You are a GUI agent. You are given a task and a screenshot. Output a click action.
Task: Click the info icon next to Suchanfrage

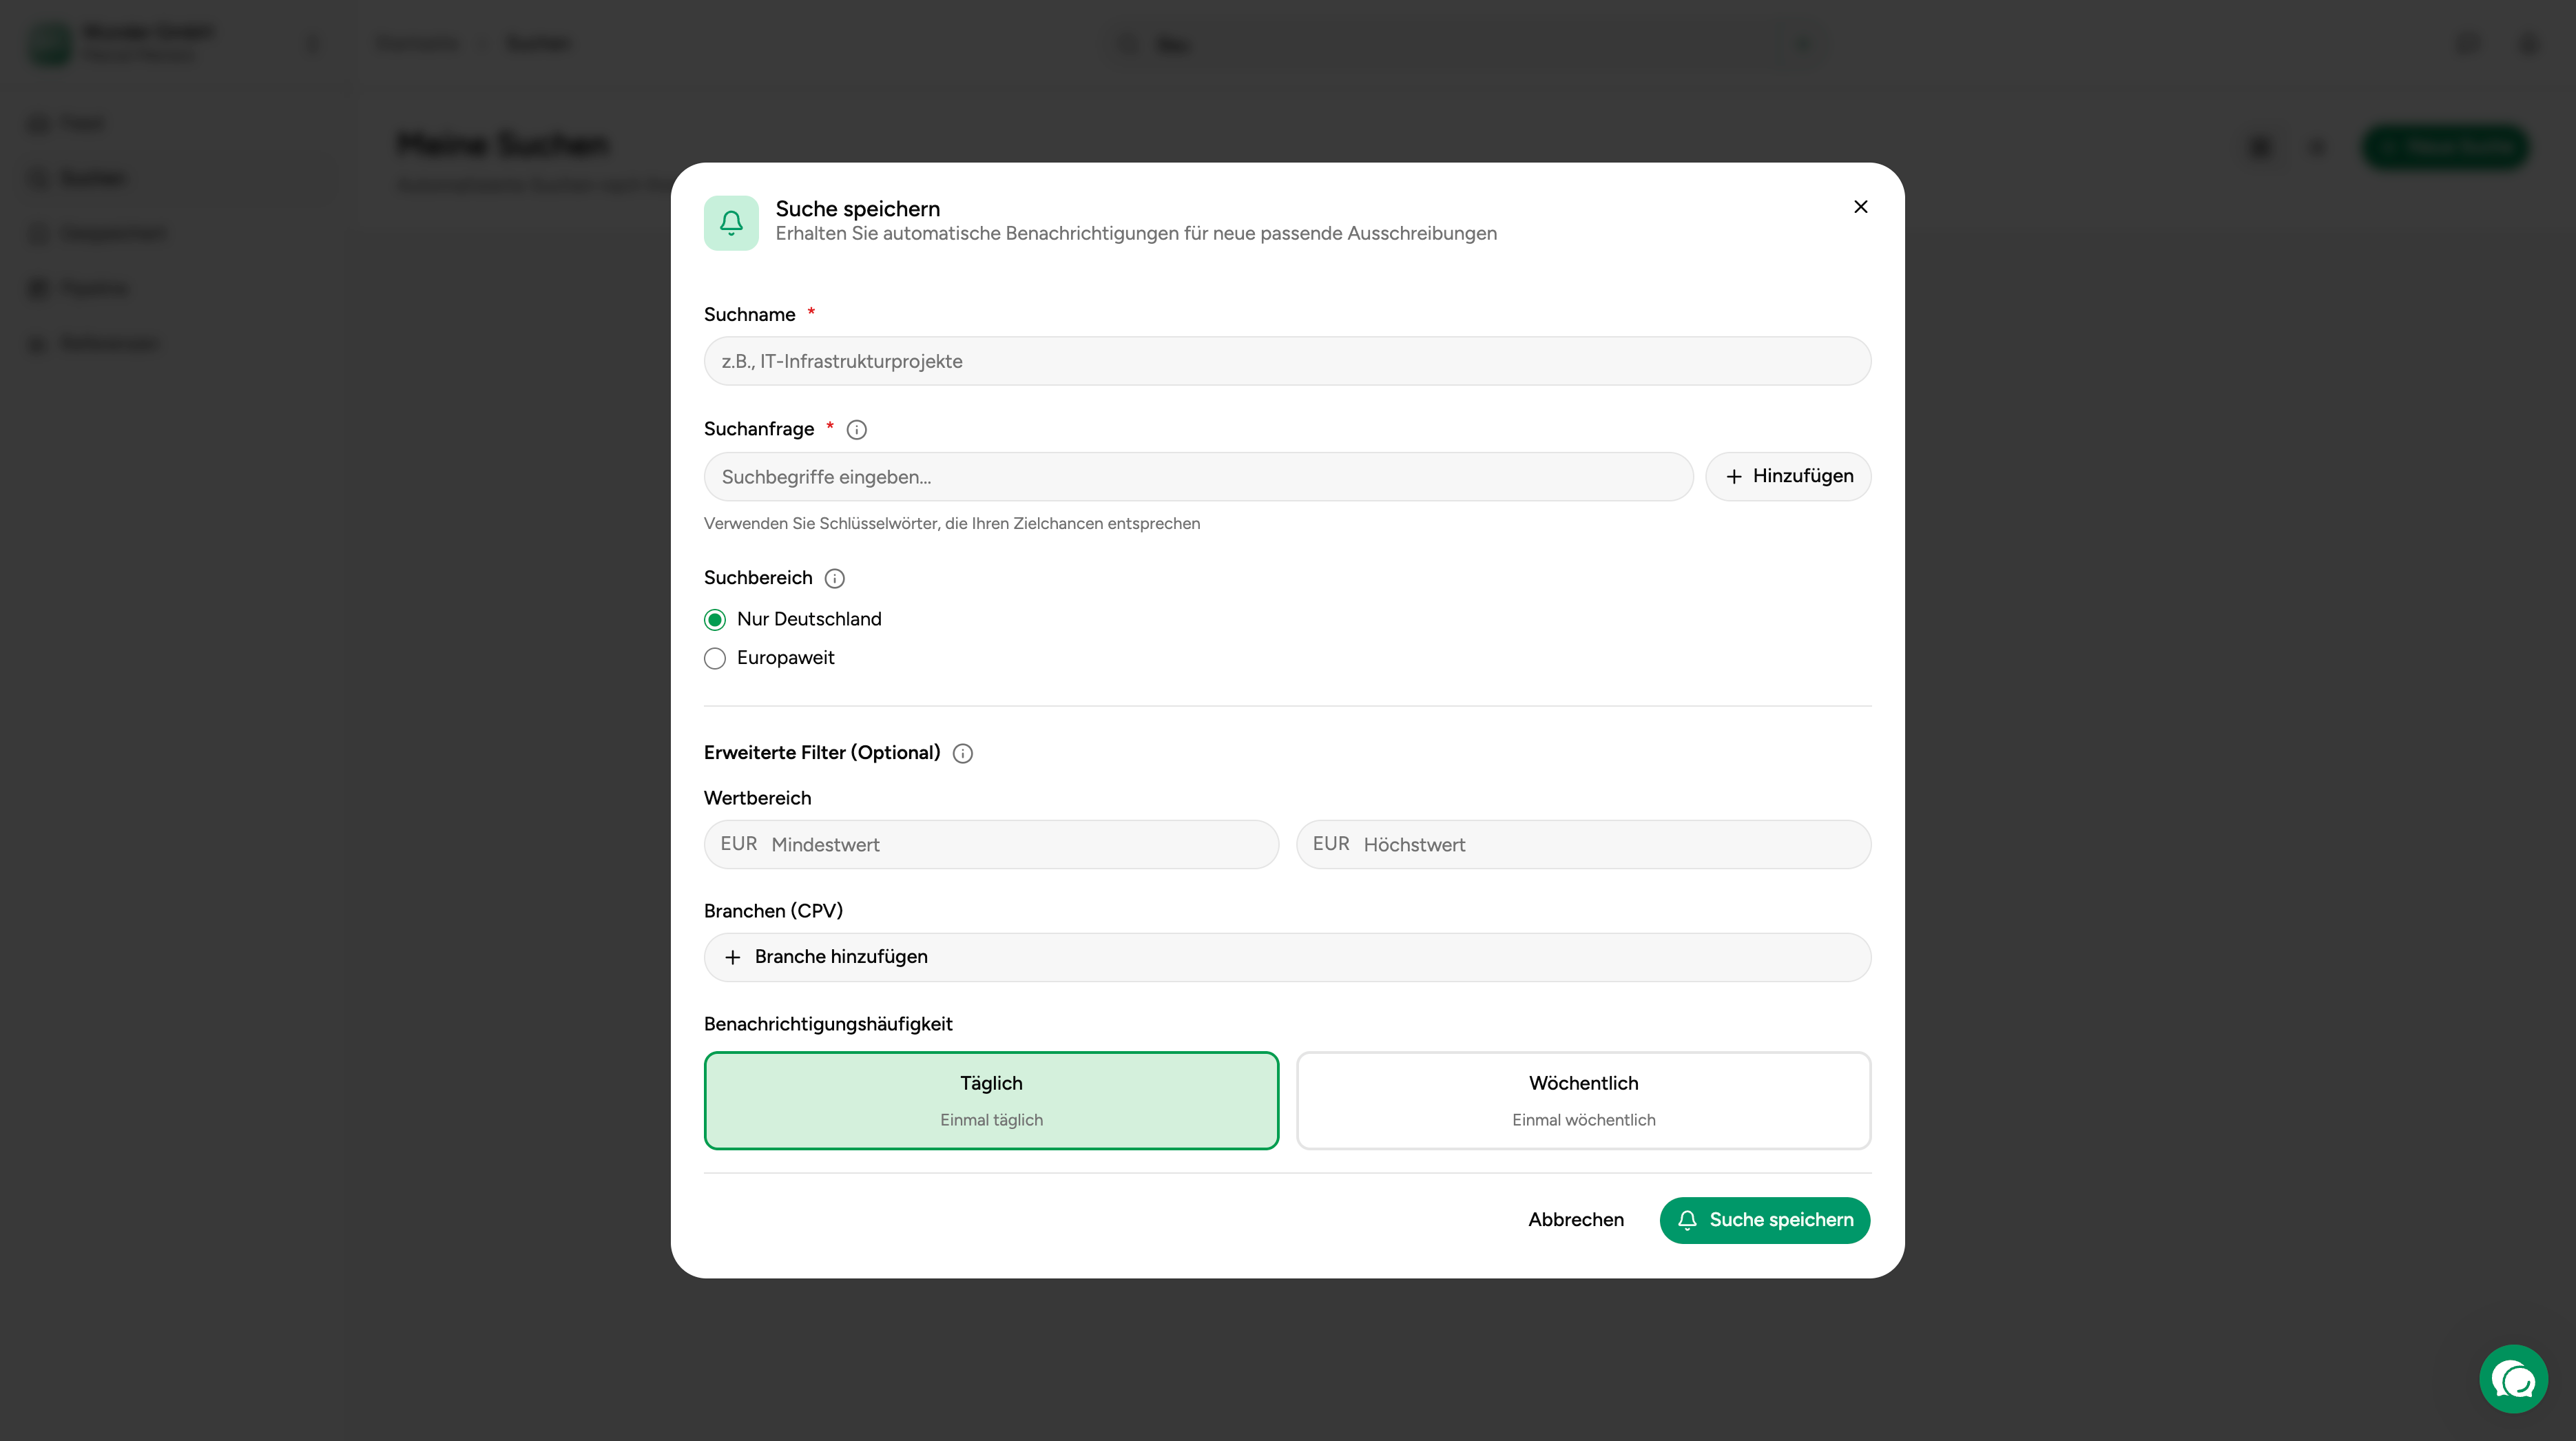click(856, 430)
